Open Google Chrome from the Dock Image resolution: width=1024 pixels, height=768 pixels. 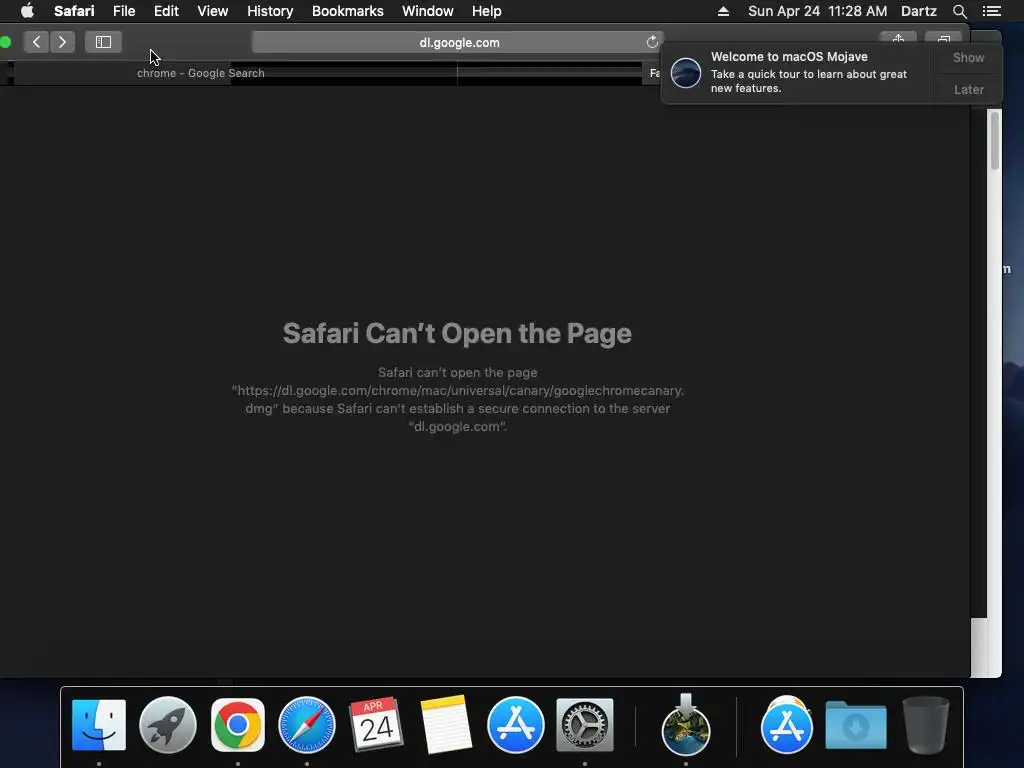point(238,725)
